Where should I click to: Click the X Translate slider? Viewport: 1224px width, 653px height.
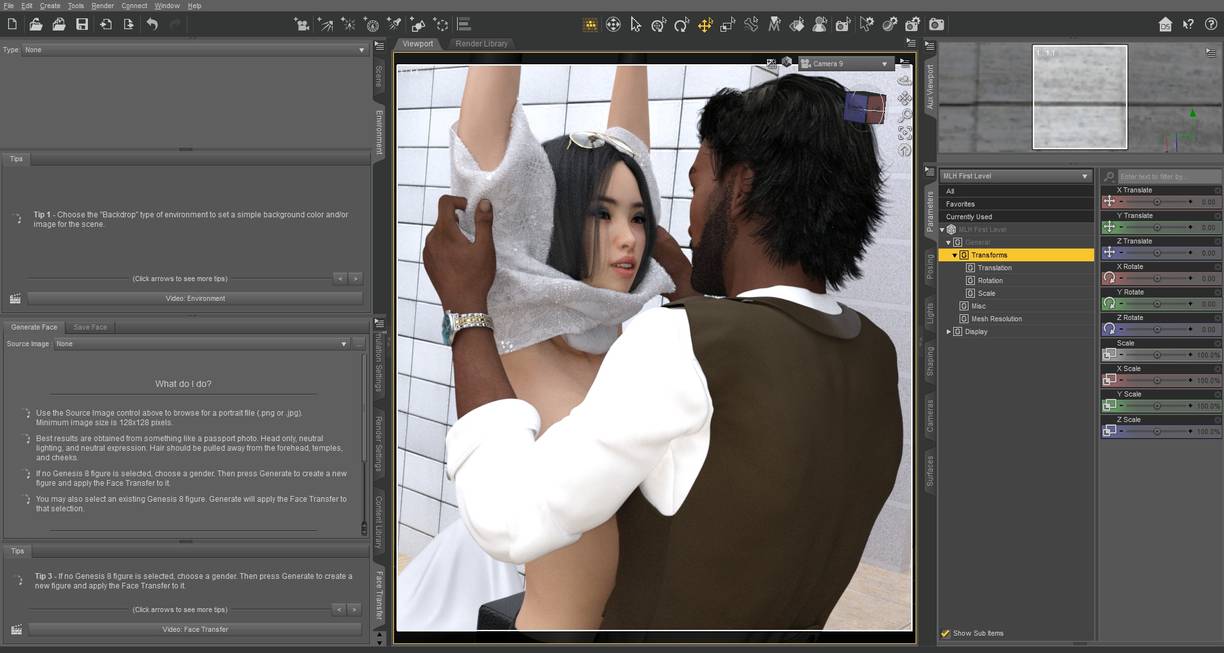pyautogui.click(x=1157, y=202)
